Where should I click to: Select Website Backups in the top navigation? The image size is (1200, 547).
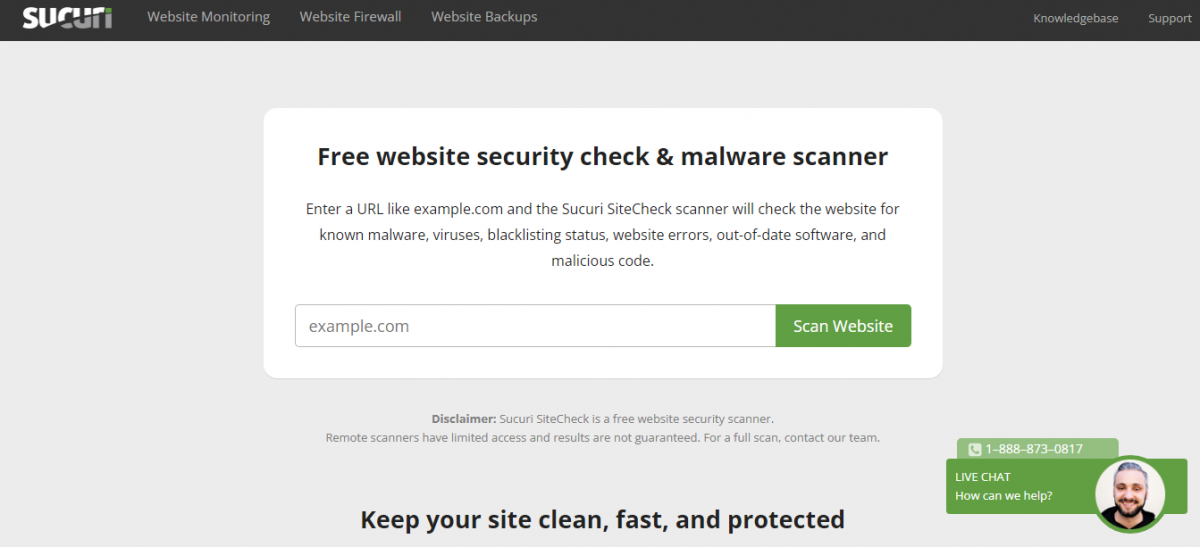(484, 17)
